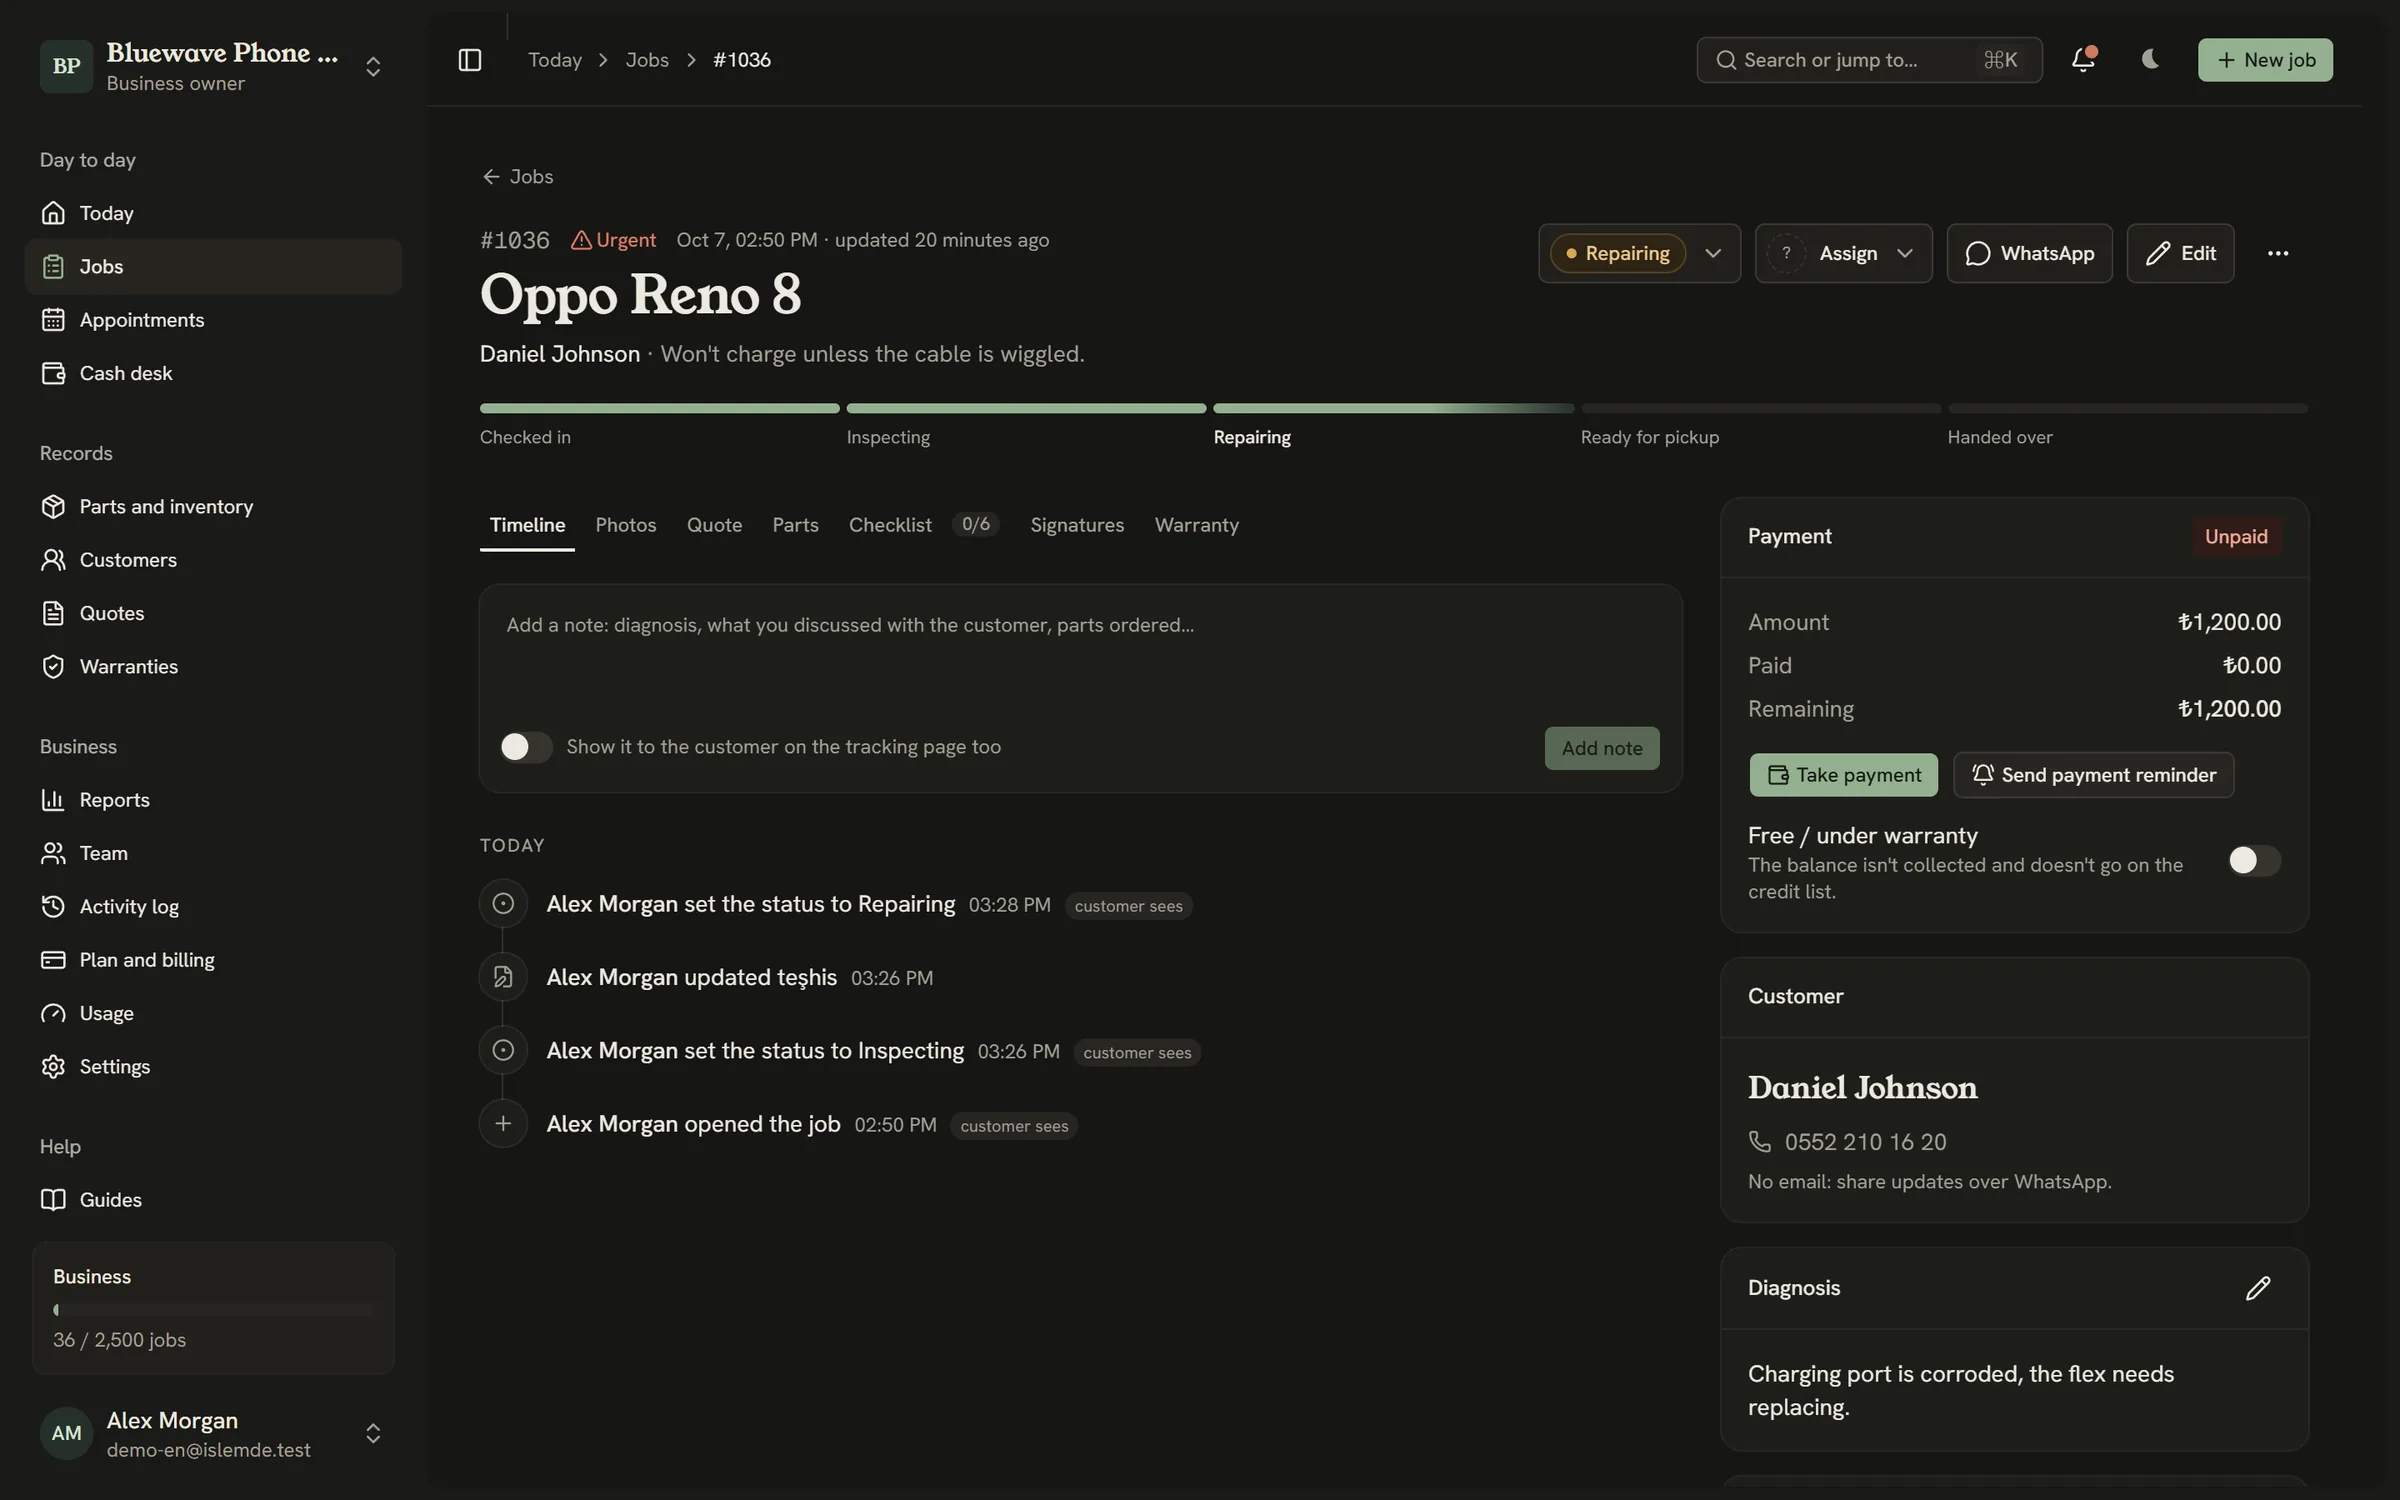Select the Ready for pickup progress step

click(x=1760, y=425)
